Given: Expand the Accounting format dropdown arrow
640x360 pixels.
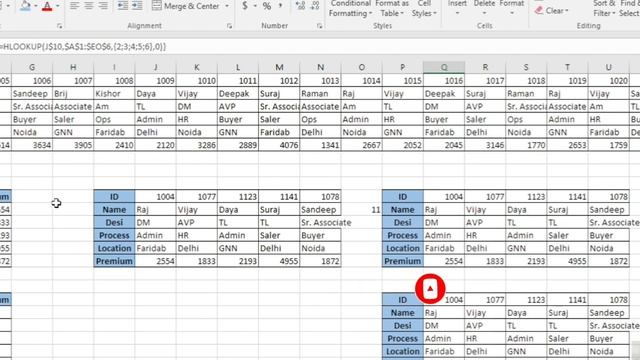Looking at the screenshot, I should (255, 6).
